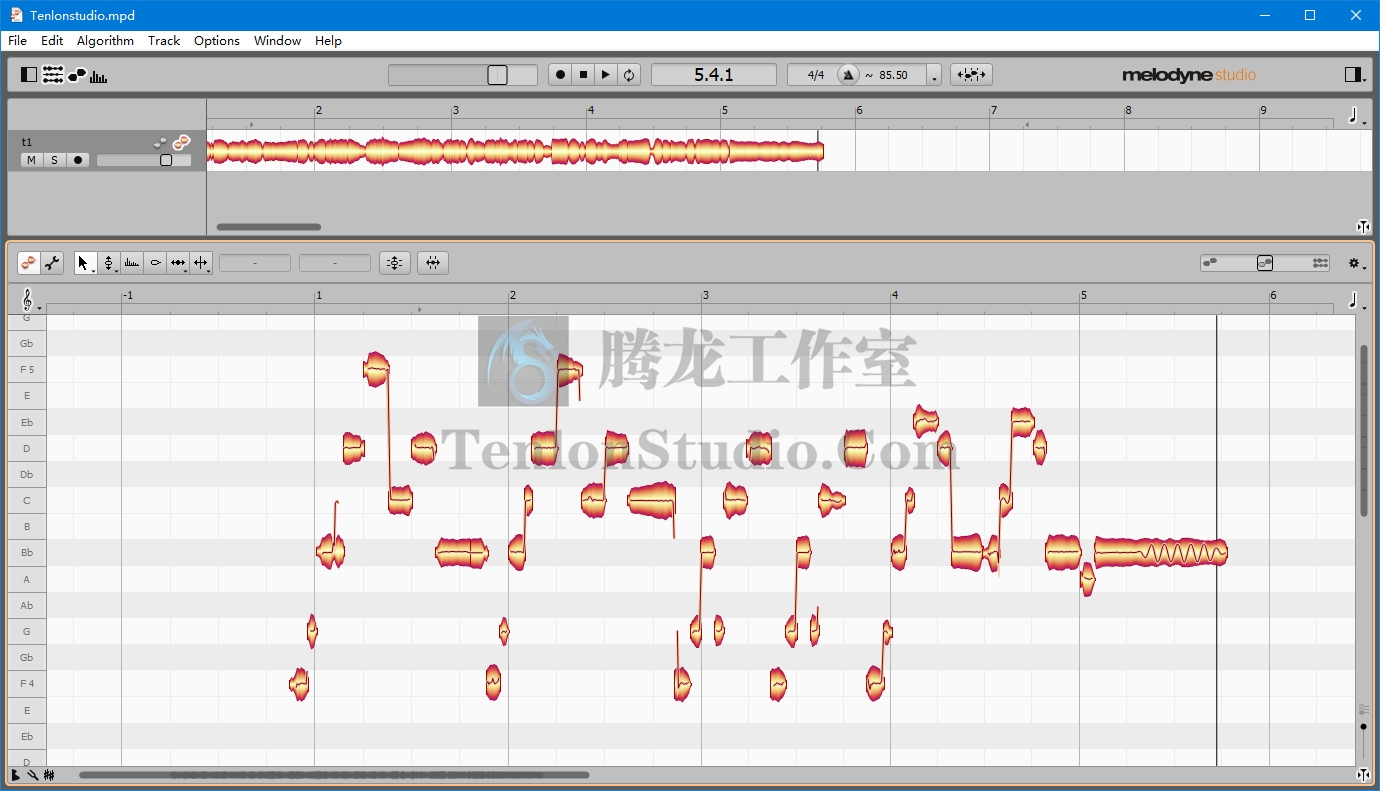This screenshot has width=1380, height=791.
Task: Switch to note edit mode blob button
Action: click(29, 263)
